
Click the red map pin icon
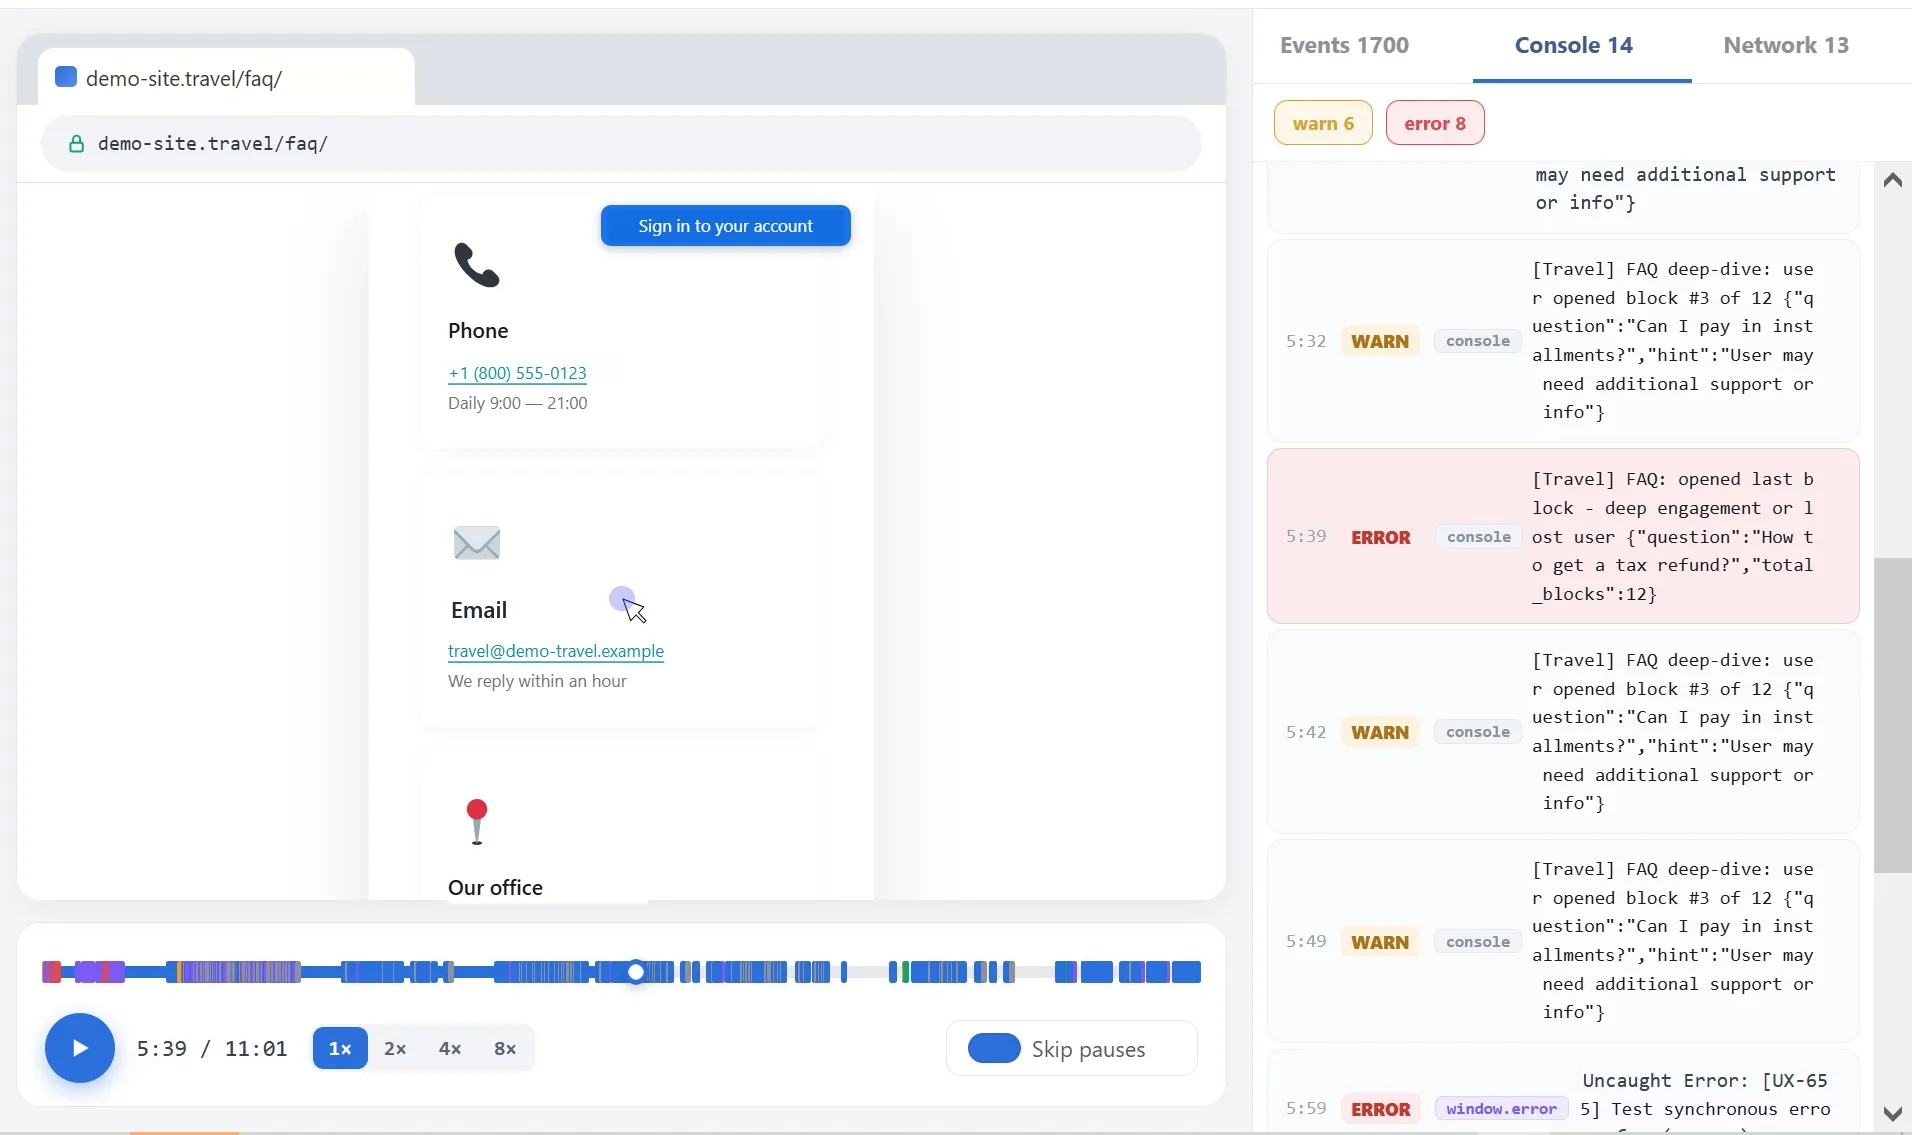pos(477,822)
